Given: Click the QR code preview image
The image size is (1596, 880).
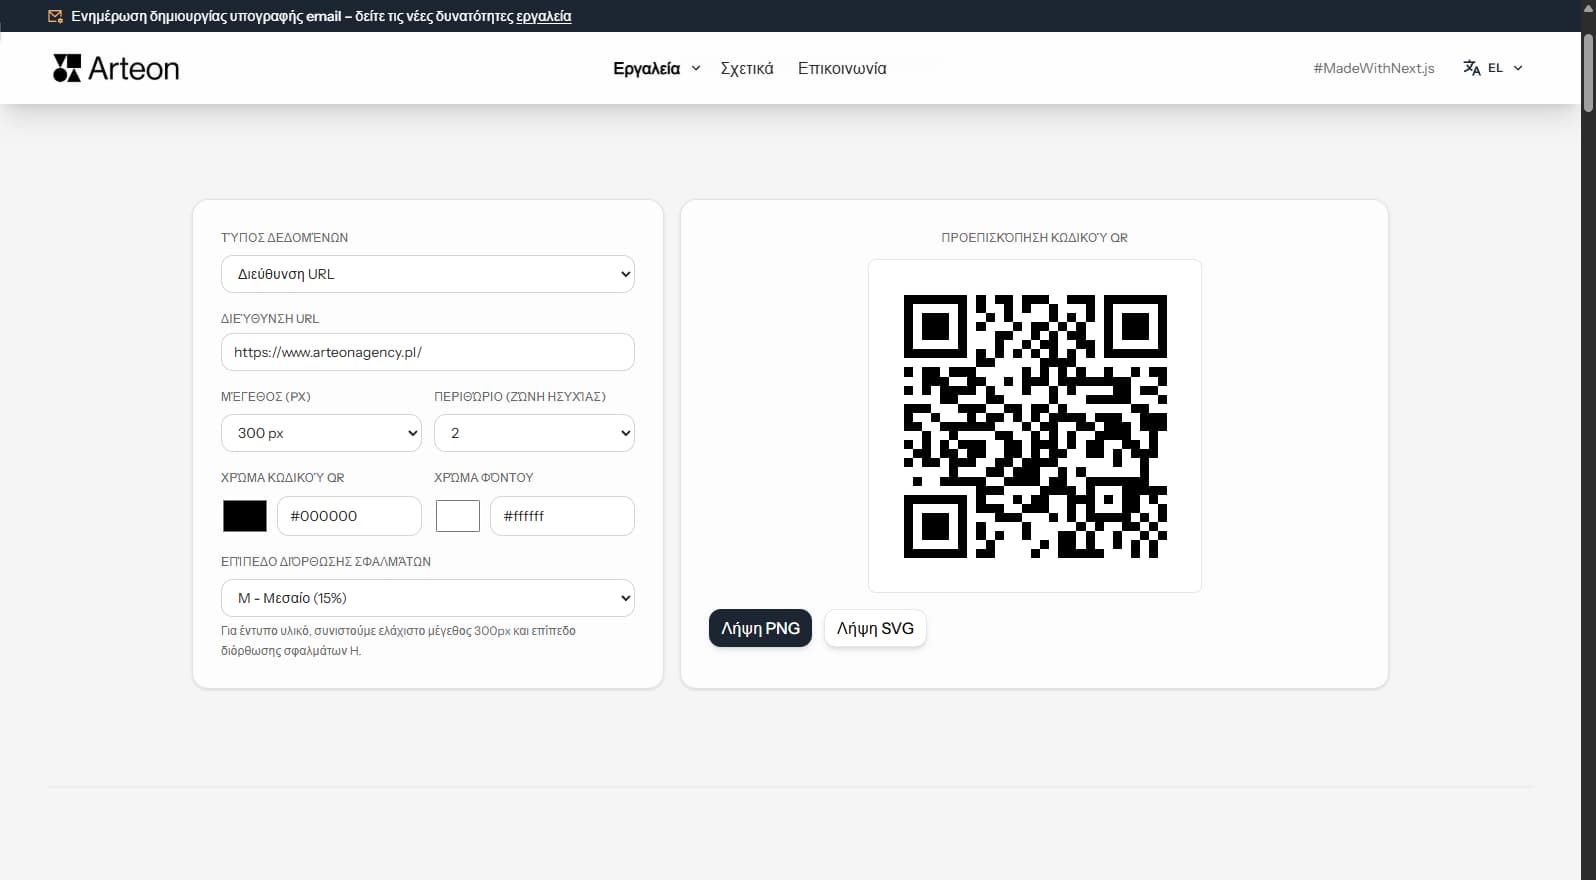Looking at the screenshot, I should [1035, 426].
